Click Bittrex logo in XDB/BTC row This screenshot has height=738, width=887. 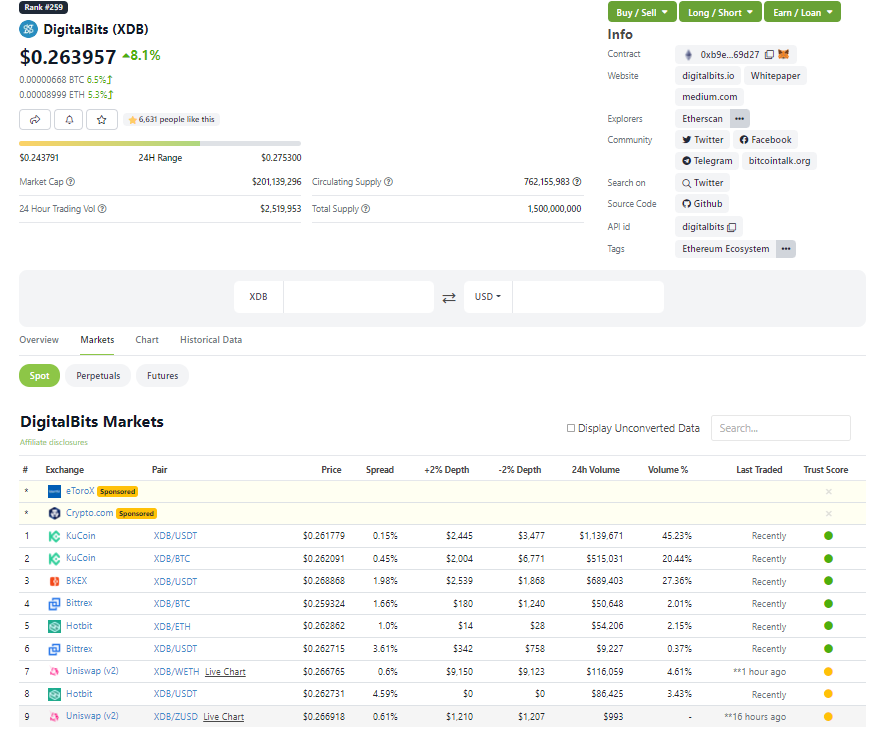pyautogui.click(x=54, y=604)
